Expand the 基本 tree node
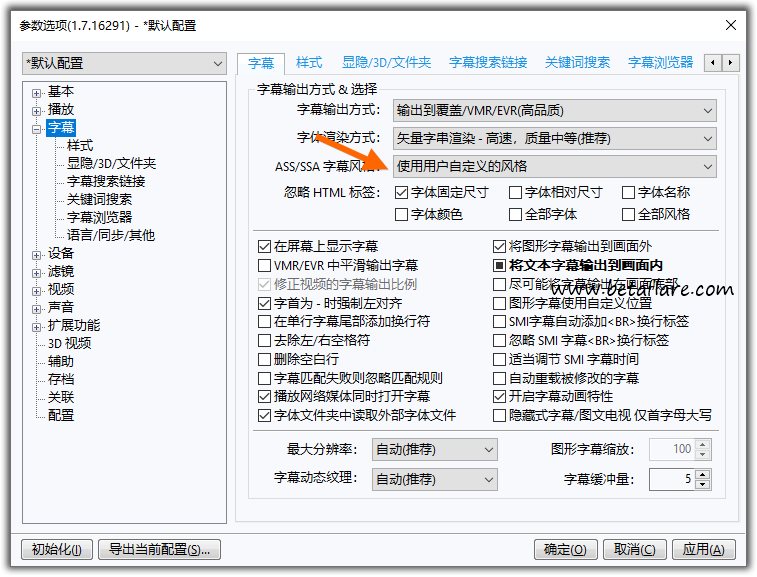Screen dimensions: 757x577 click(x=37, y=92)
